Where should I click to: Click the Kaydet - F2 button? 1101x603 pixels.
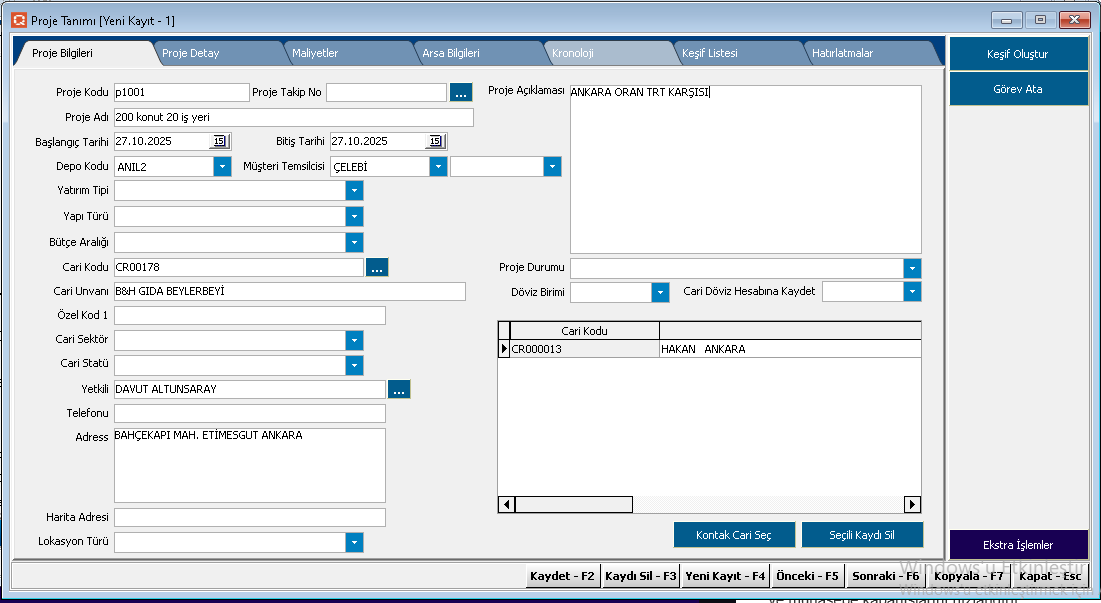[x=562, y=576]
